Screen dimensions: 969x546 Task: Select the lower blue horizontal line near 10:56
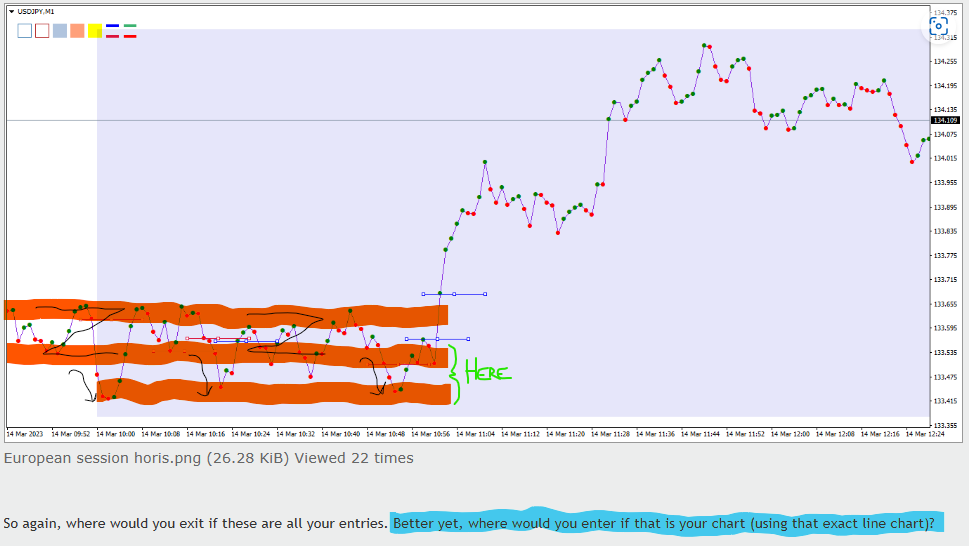[438, 339]
